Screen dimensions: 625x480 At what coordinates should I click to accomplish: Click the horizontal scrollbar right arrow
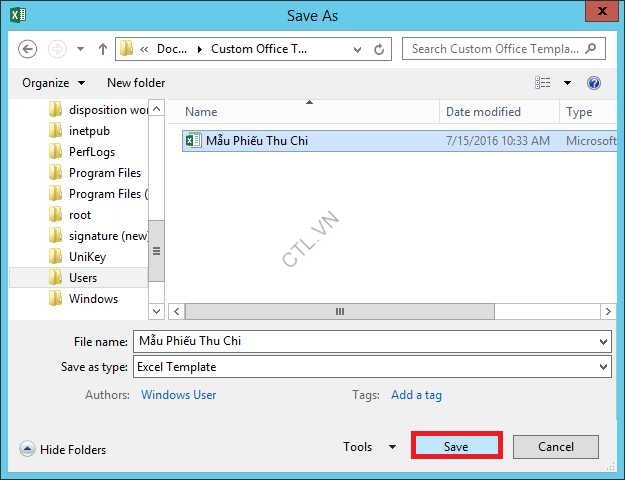pyautogui.click(x=608, y=311)
